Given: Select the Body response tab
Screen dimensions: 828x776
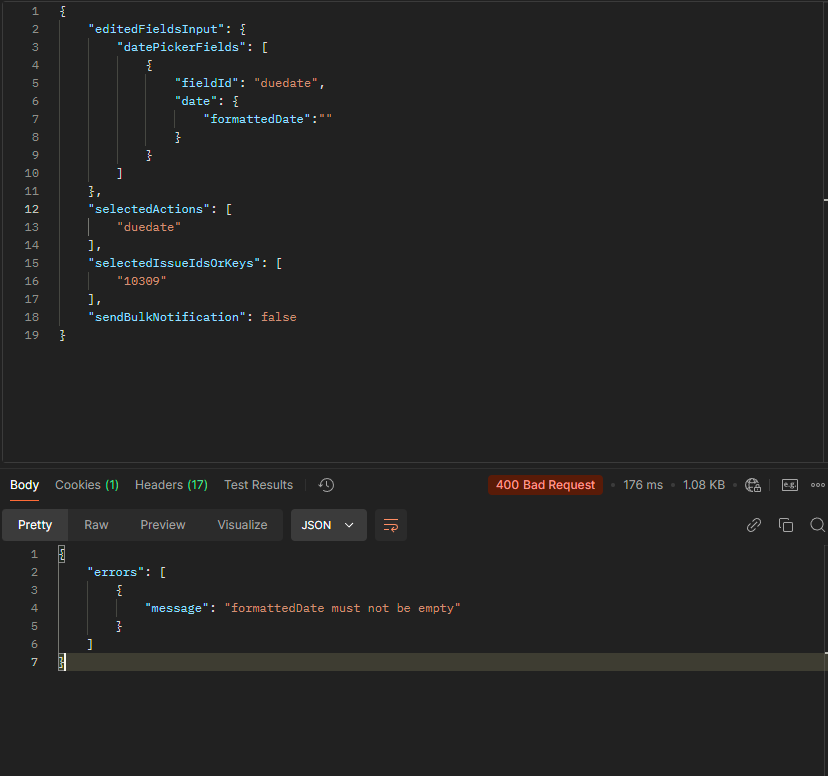Looking at the screenshot, I should click(x=24, y=485).
